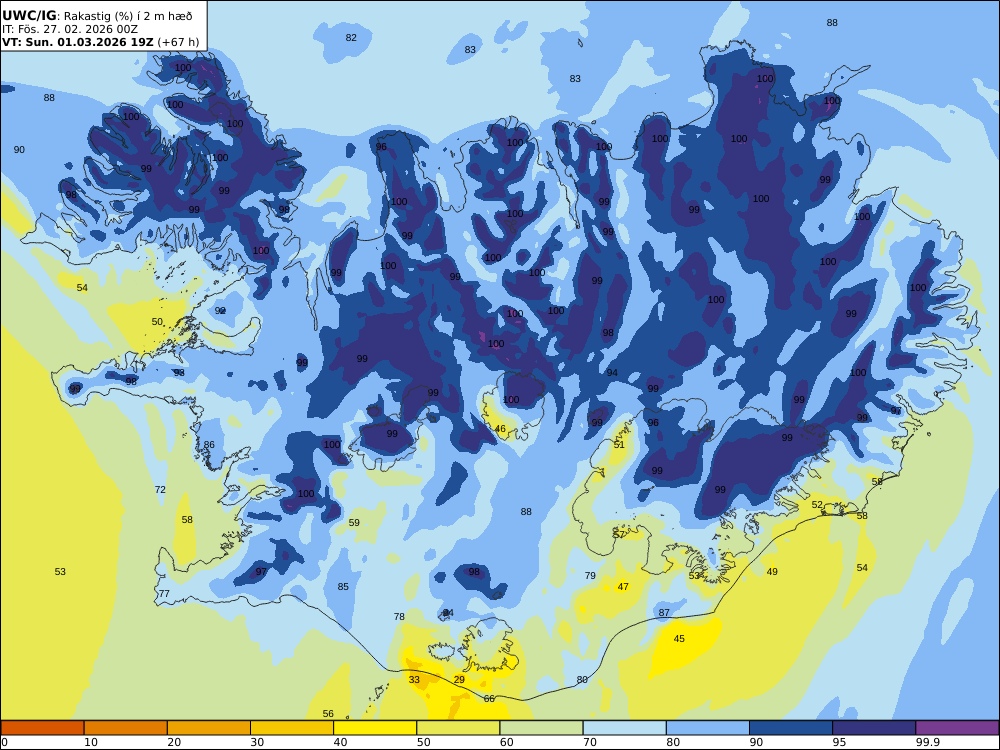Click the '66' humidity value on the map

tap(489, 699)
